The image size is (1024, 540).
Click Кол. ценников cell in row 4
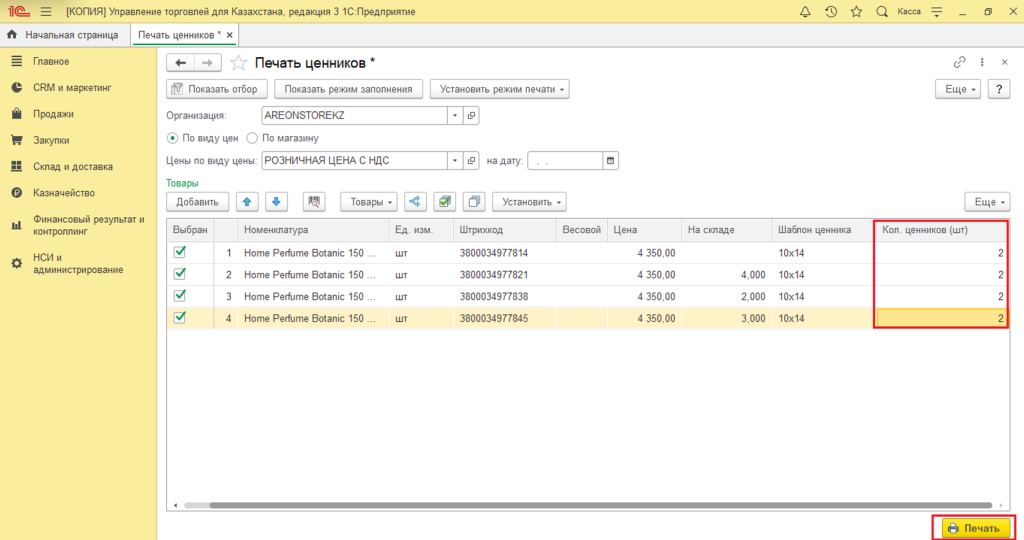(x=941, y=318)
